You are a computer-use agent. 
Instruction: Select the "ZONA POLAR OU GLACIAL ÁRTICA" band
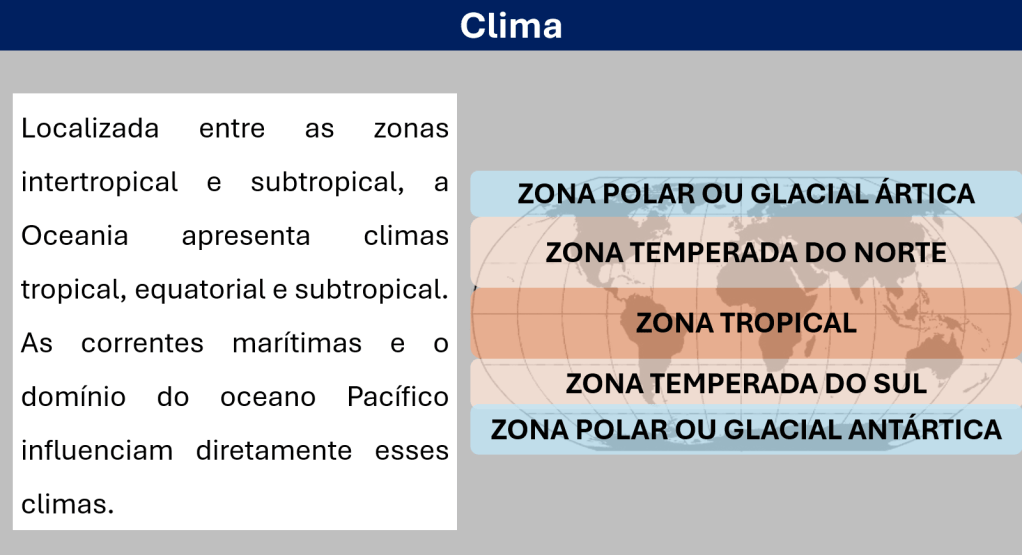tap(745, 194)
